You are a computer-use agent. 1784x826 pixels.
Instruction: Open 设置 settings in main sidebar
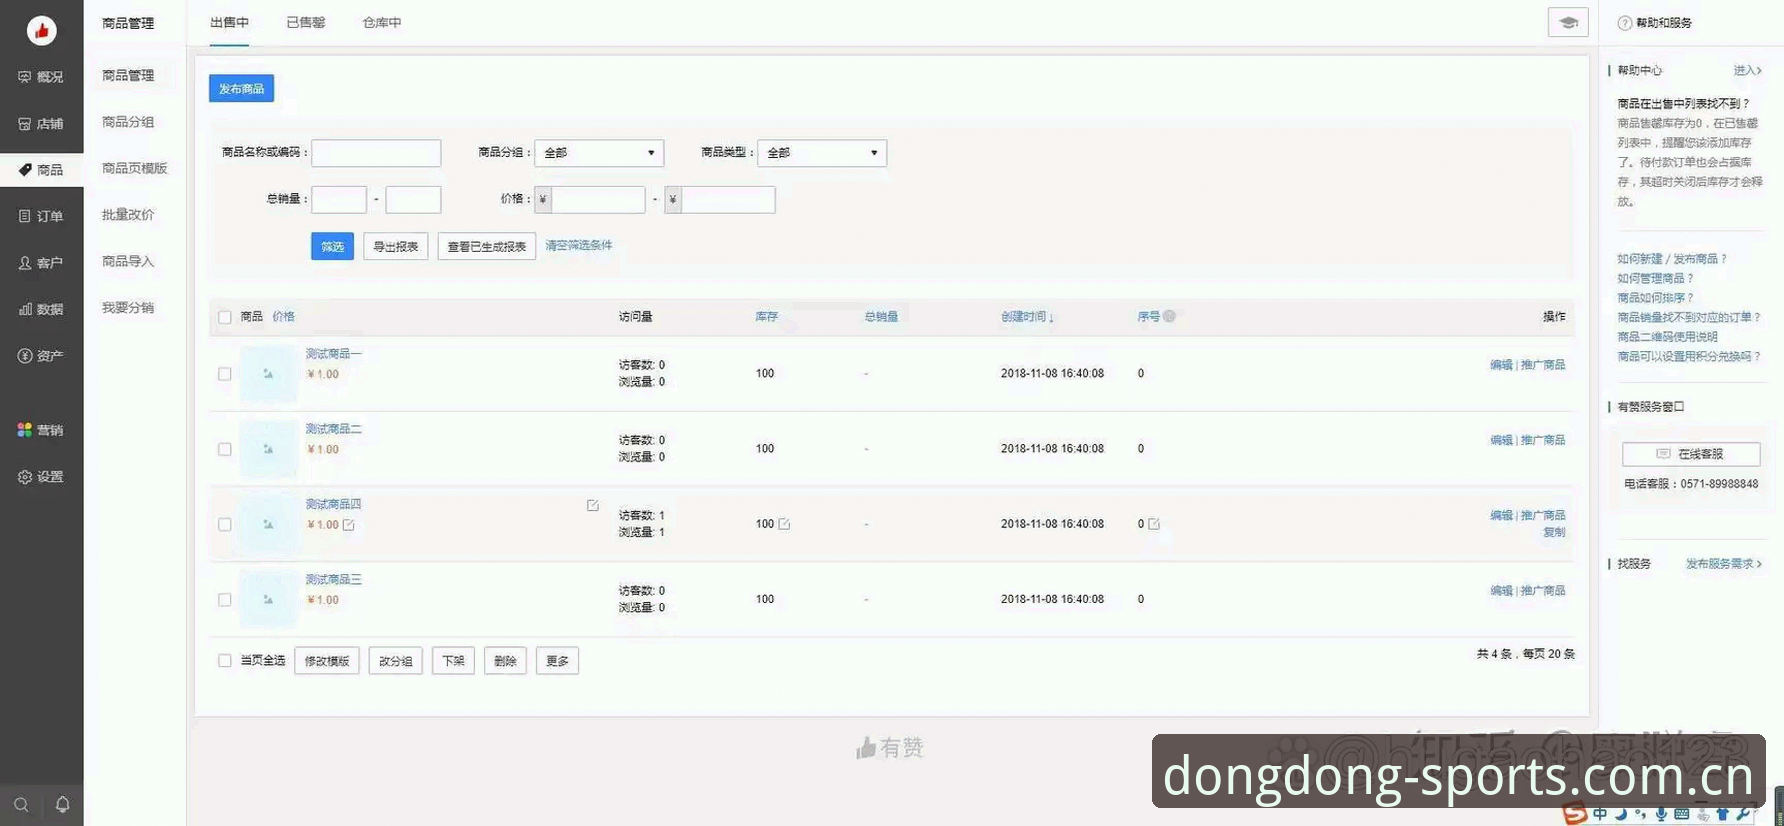(x=41, y=477)
